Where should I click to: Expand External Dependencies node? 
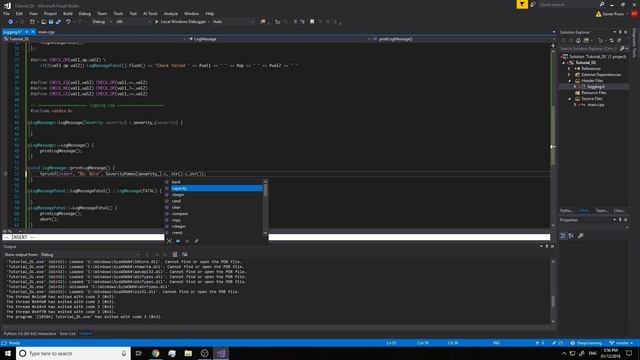[x=569, y=75]
